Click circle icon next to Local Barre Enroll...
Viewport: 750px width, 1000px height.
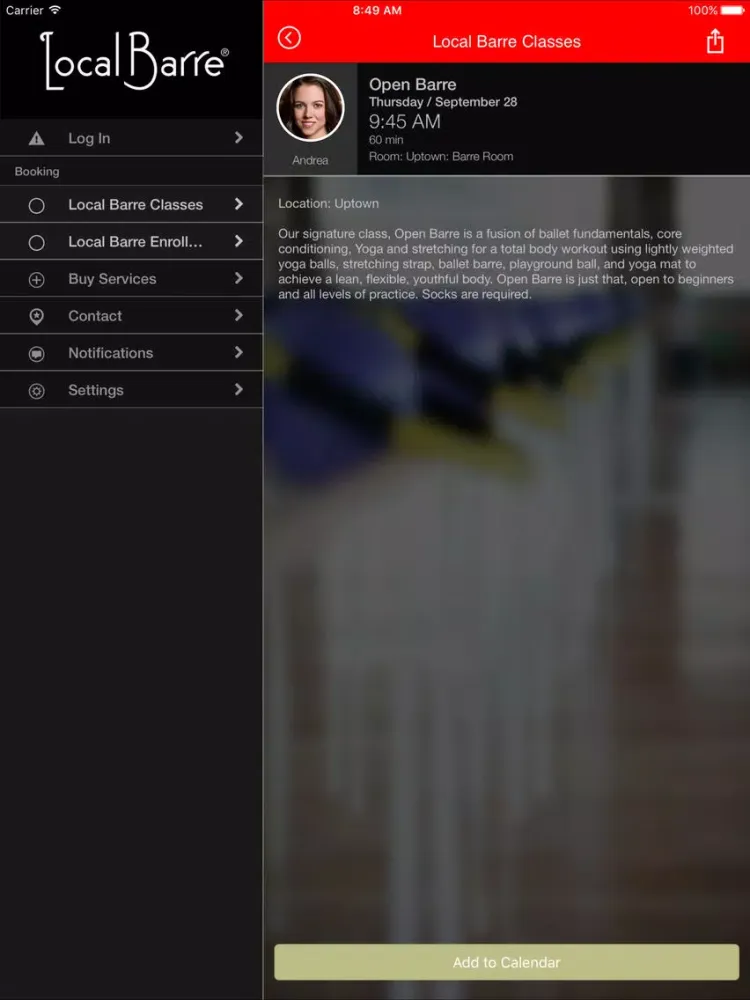(36, 242)
